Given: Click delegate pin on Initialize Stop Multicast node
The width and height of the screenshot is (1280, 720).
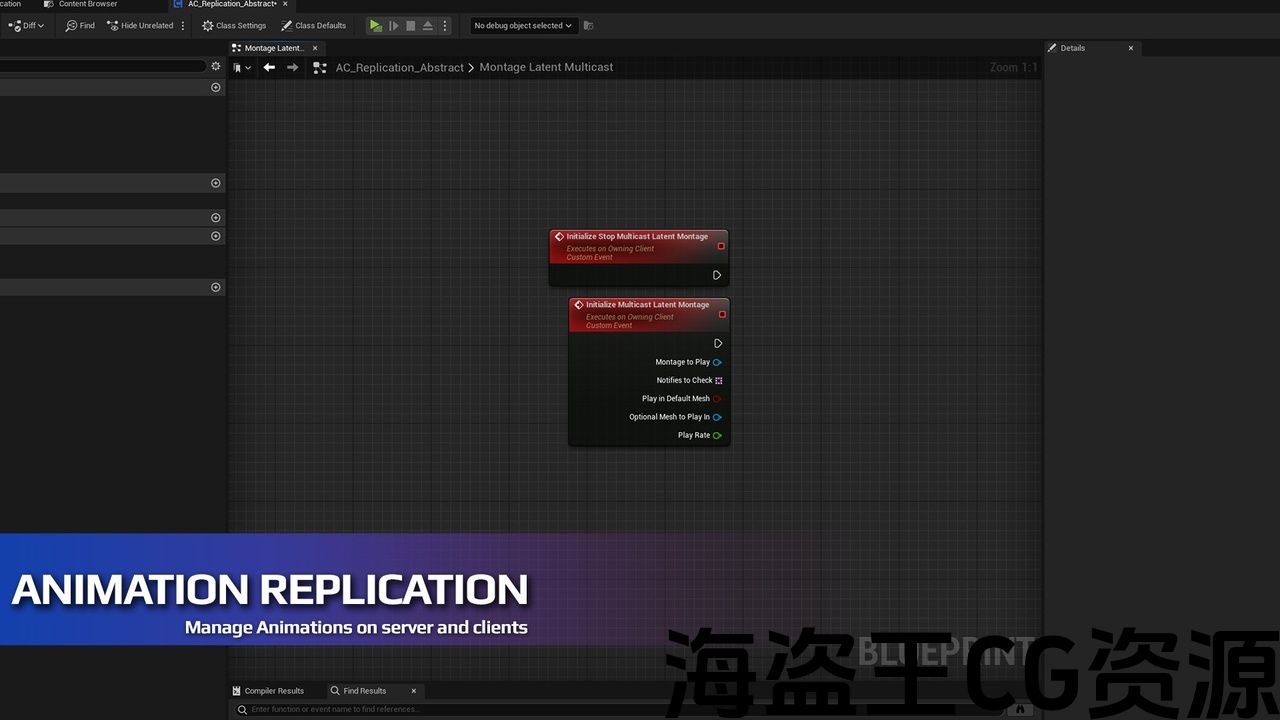Looking at the screenshot, I should pos(721,246).
